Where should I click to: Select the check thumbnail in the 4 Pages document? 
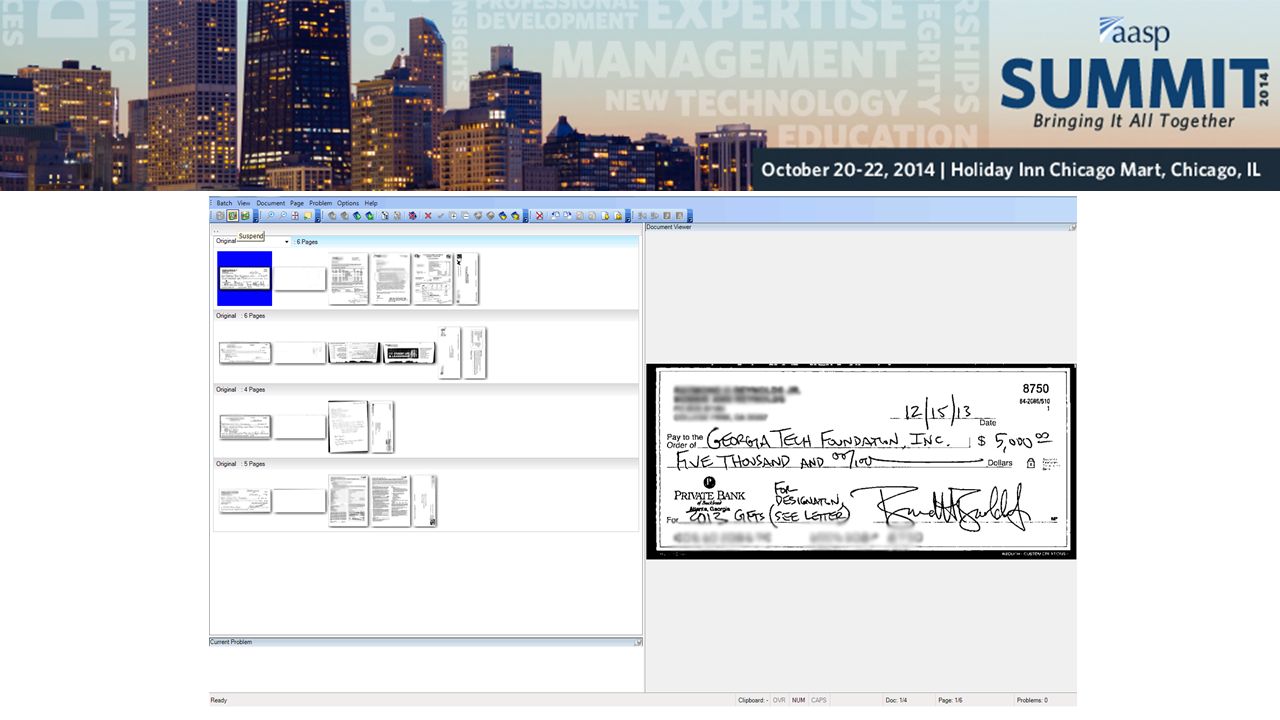pyautogui.click(x=245, y=427)
